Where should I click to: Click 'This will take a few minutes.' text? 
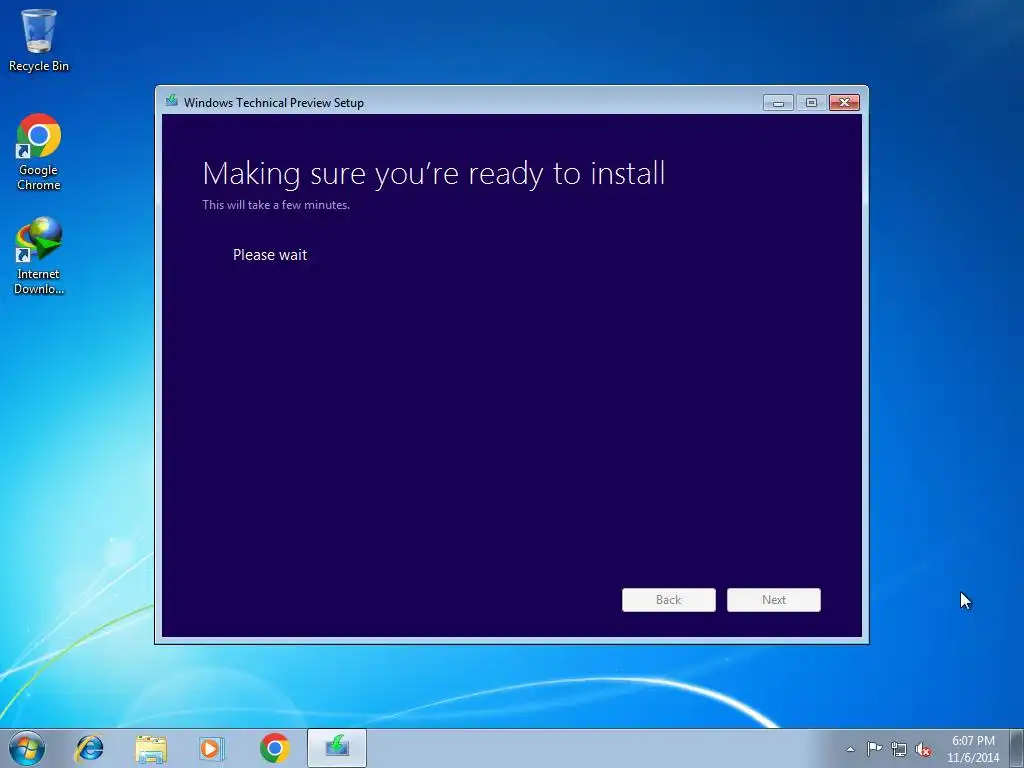point(276,204)
